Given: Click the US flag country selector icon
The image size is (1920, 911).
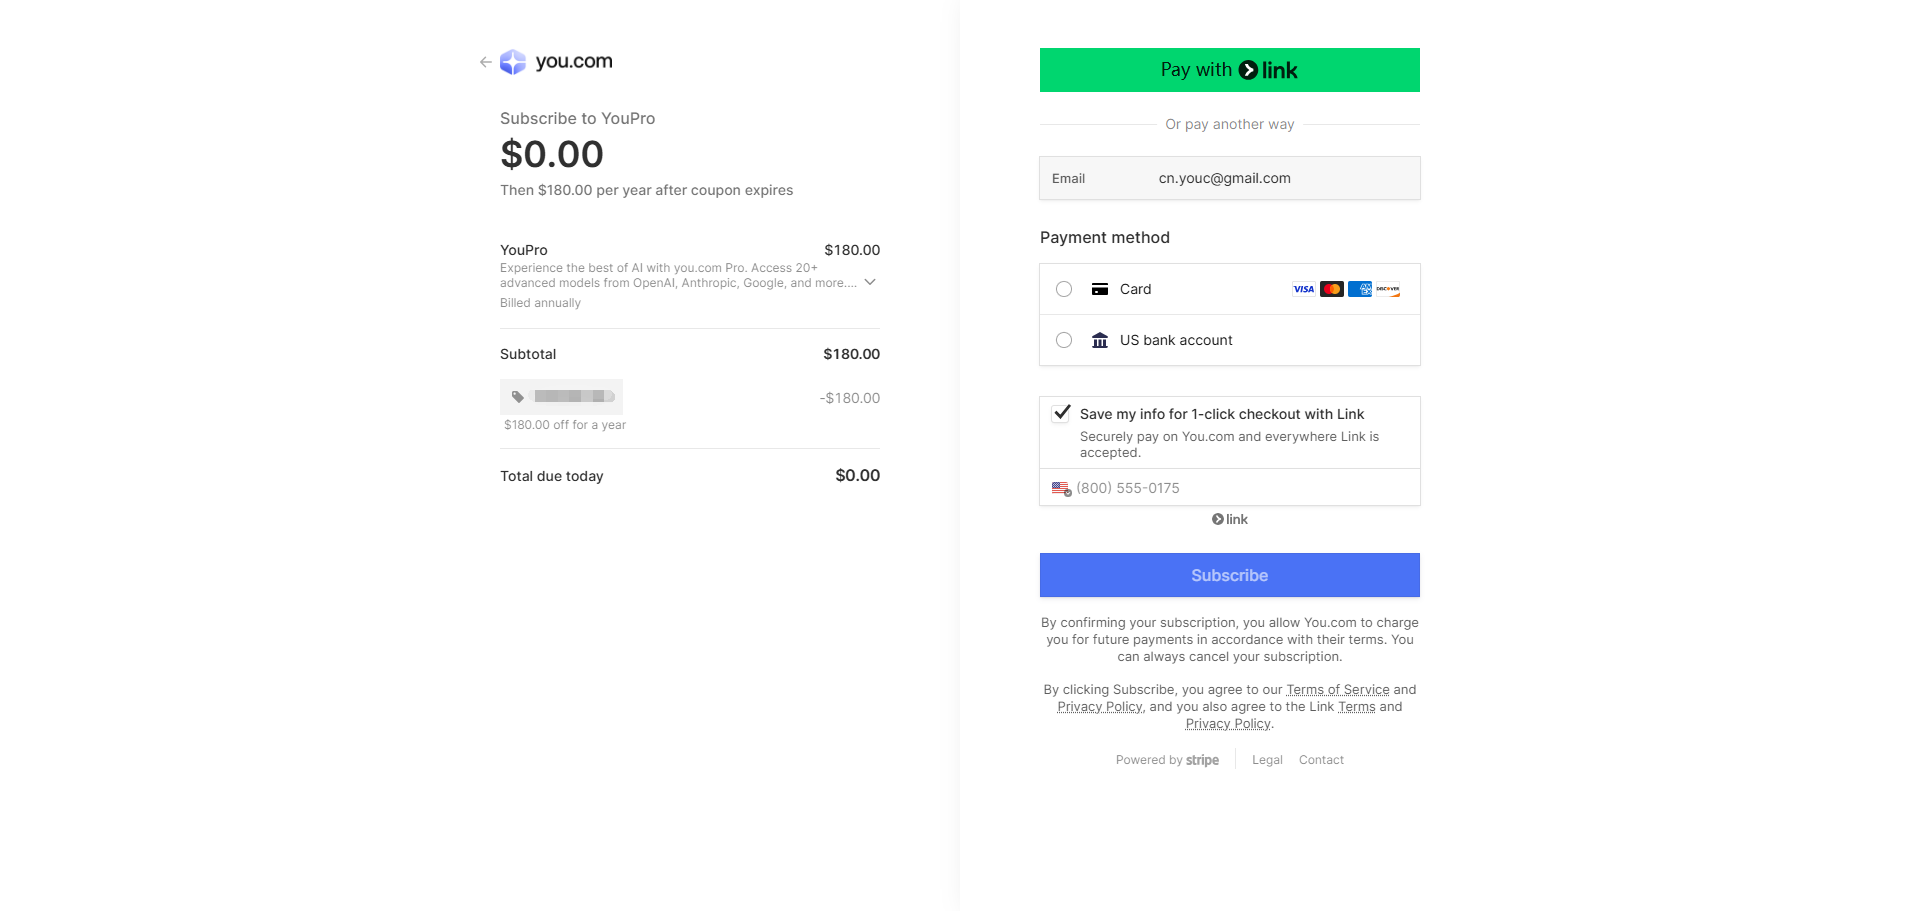Looking at the screenshot, I should 1061,488.
